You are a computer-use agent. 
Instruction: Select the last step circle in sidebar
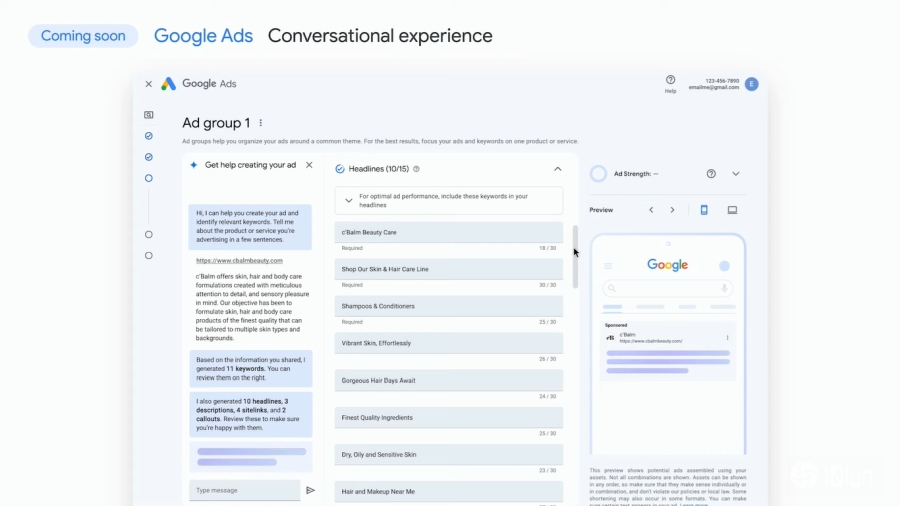click(x=149, y=256)
